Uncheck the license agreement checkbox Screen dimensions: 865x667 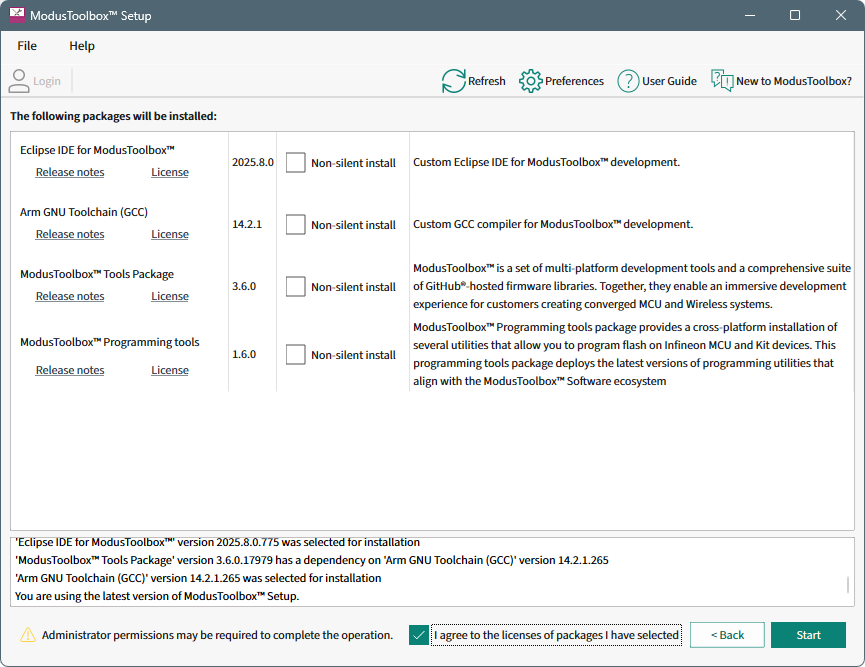click(x=419, y=635)
